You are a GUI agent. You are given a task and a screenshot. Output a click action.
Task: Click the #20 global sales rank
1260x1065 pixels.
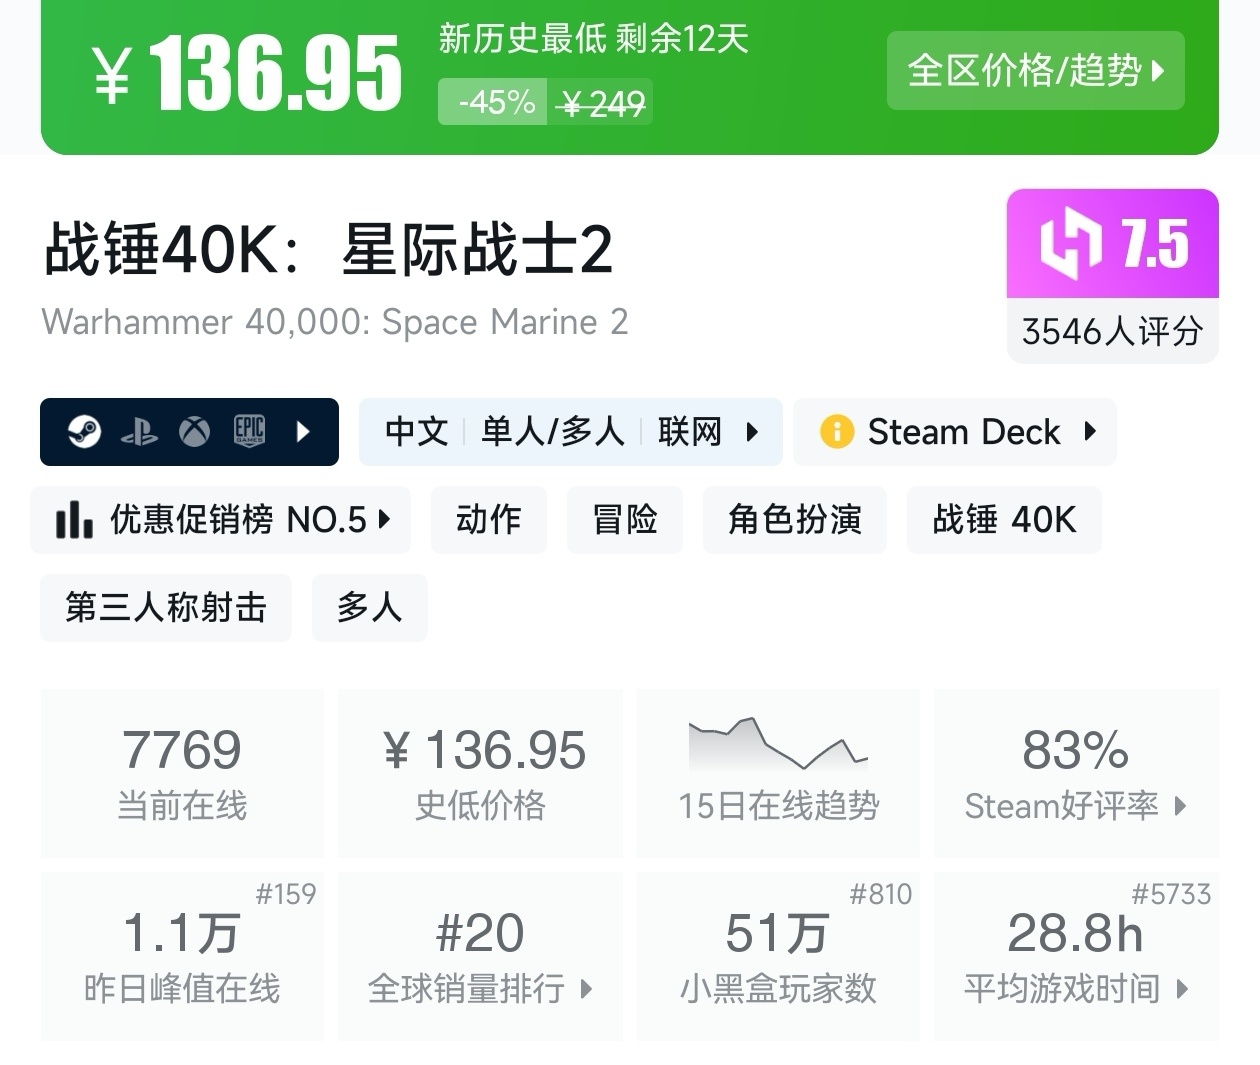point(480,933)
